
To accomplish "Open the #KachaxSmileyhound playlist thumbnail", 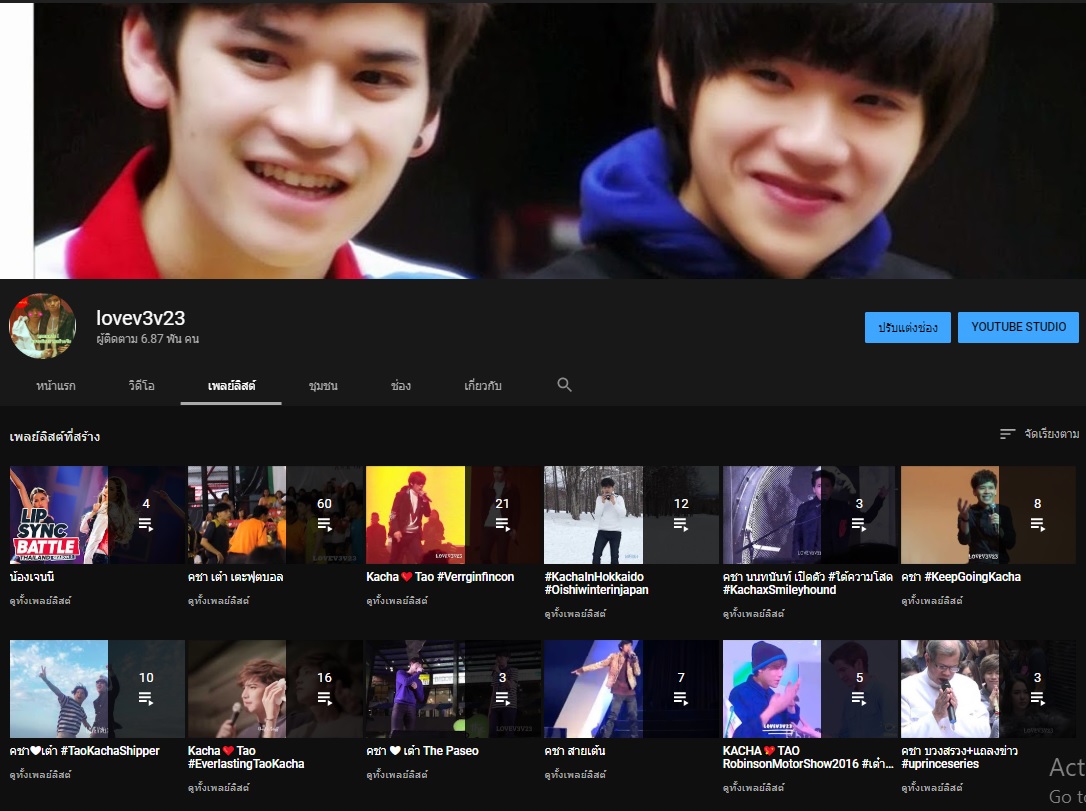I will coord(810,515).
